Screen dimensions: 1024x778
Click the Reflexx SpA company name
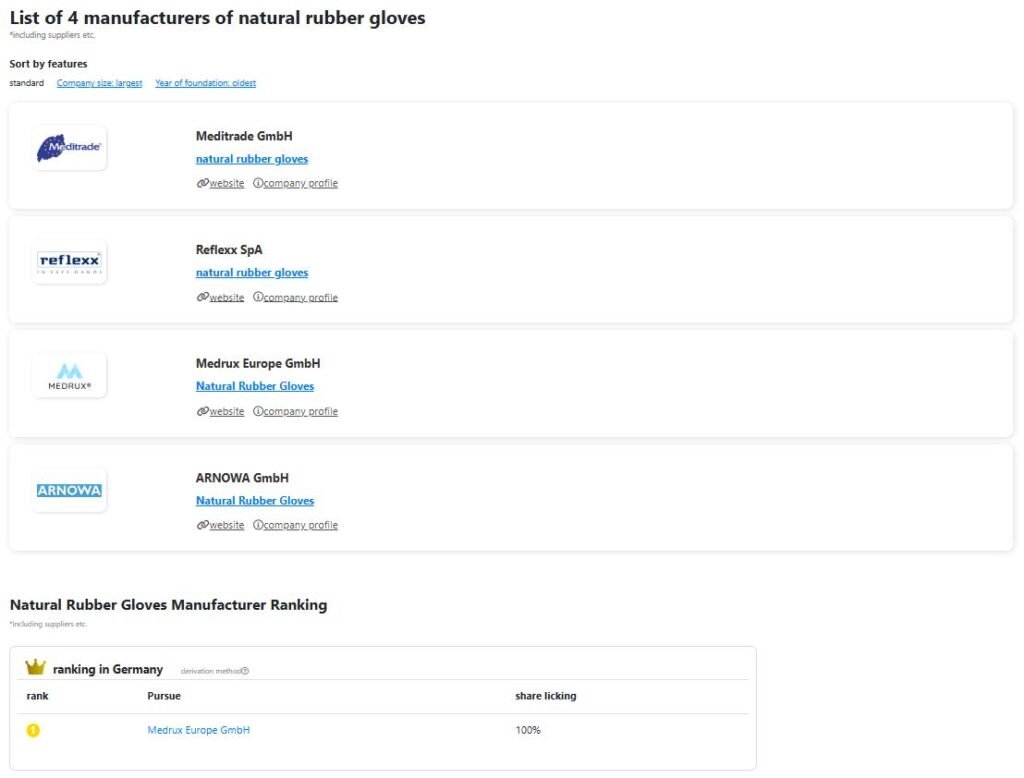(x=229, y=250)
